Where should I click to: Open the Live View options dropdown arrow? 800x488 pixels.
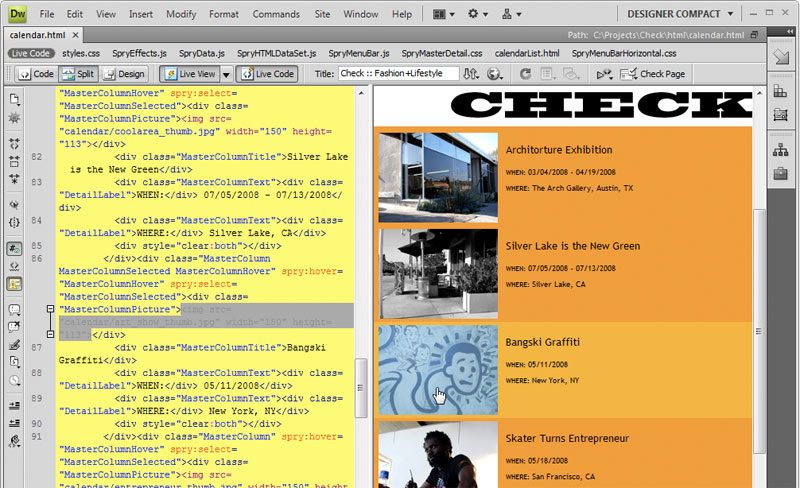[x=226, y=74]
